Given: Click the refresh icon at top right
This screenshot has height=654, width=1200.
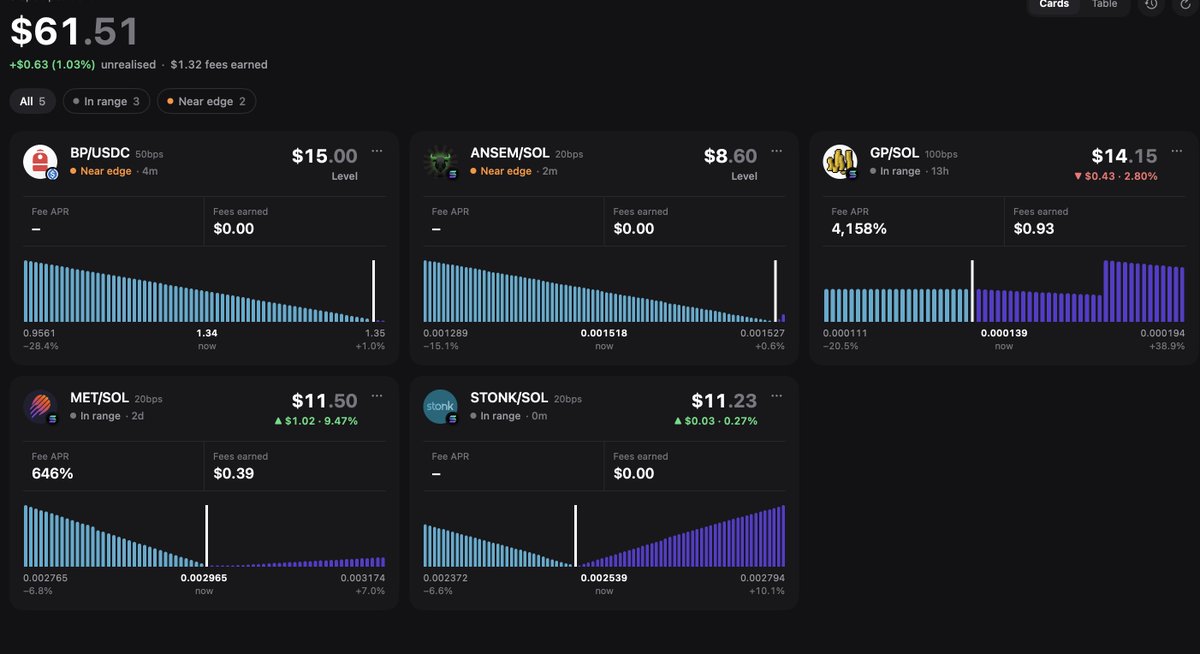Looking at the screenshot, I should (x=1185, y=5).
